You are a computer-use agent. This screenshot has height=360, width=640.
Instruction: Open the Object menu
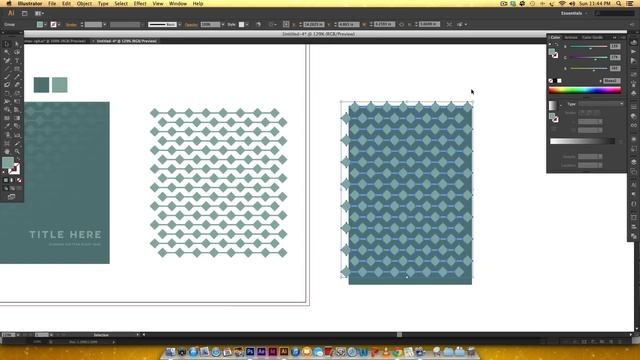pos(84,3)
